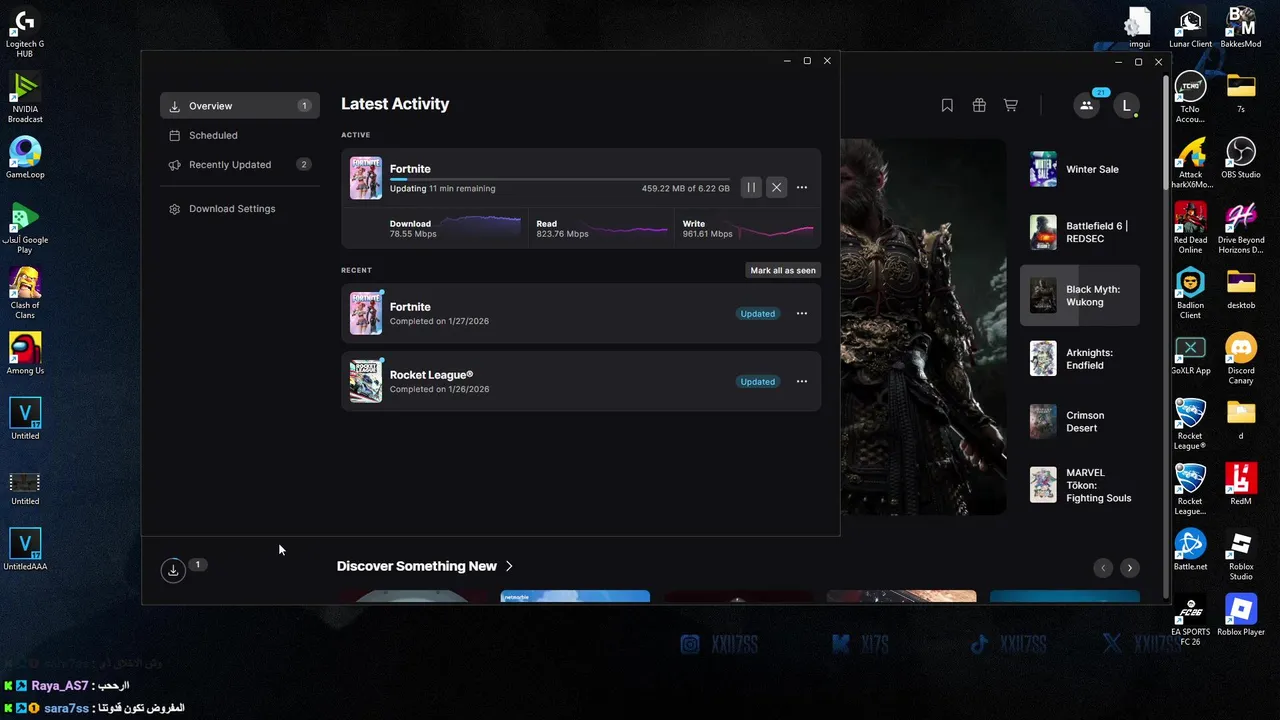Image resolution: width=1280 pixels, height=720 pixels.
Task: Open the imgui file on desktop
Action: [x=1139, y=28]
